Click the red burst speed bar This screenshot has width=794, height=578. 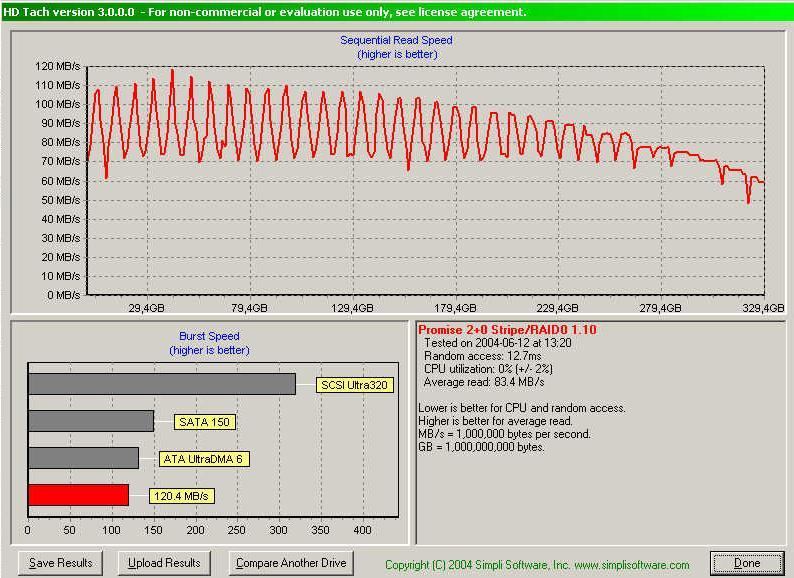click(79, 495)
